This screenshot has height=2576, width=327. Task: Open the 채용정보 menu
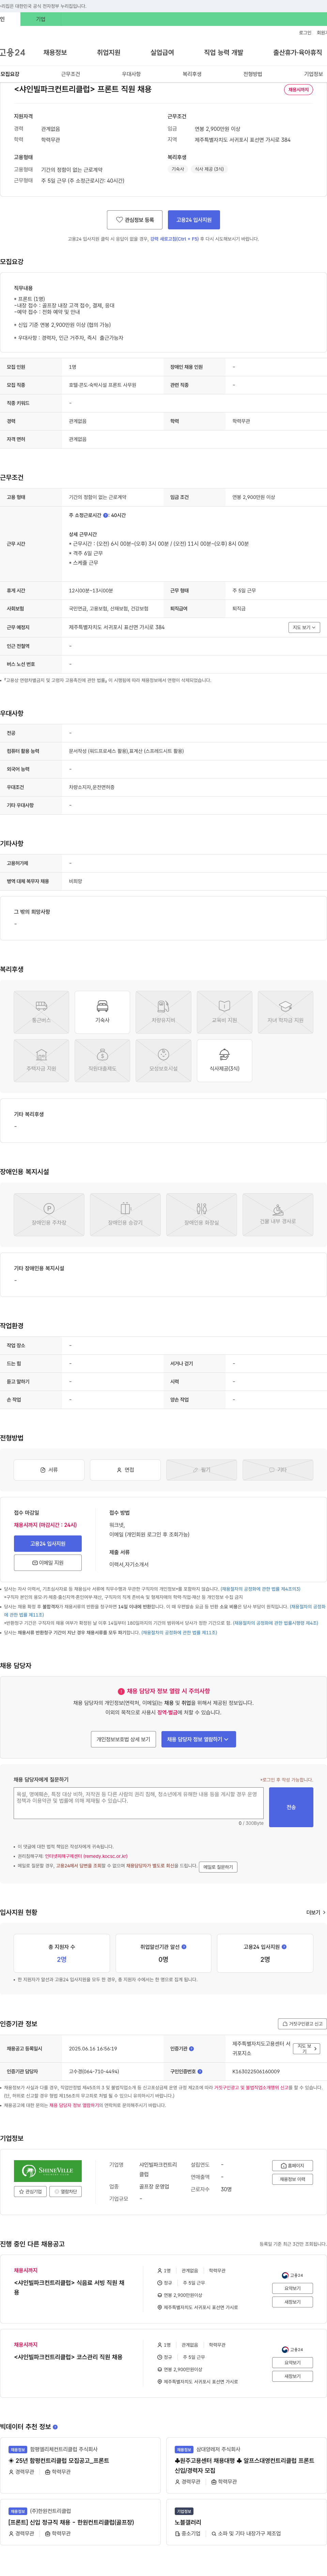(x=55, y=52)
